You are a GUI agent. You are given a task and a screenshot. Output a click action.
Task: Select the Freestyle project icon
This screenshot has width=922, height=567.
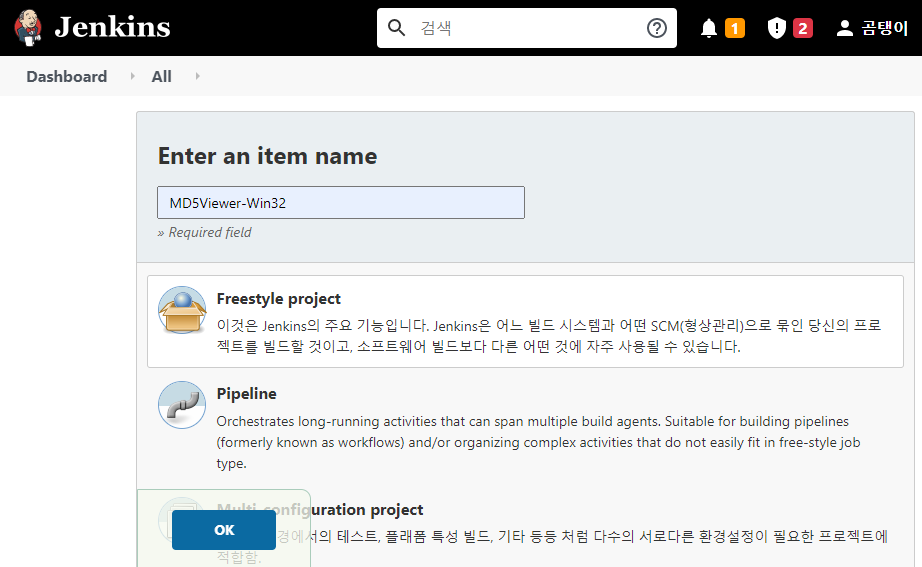[x=182, y=310]
